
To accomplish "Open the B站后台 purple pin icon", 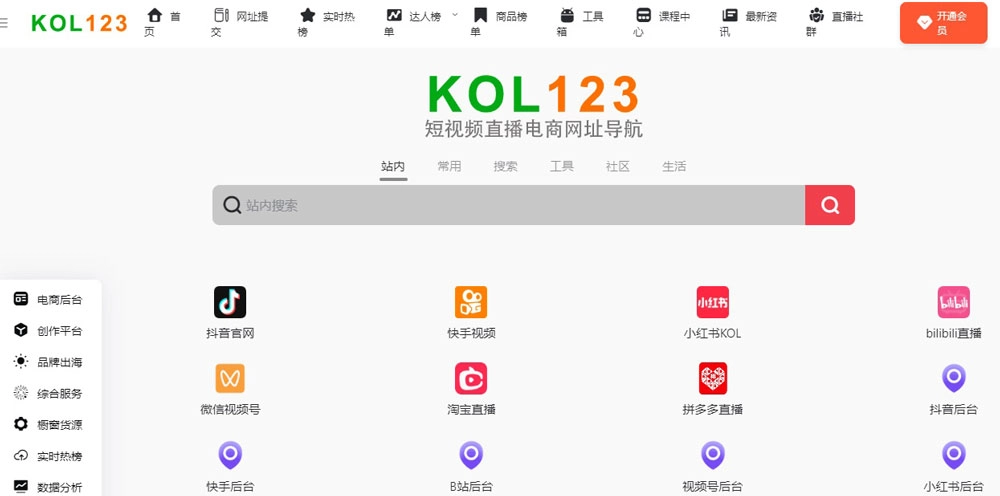I will 471,455.
